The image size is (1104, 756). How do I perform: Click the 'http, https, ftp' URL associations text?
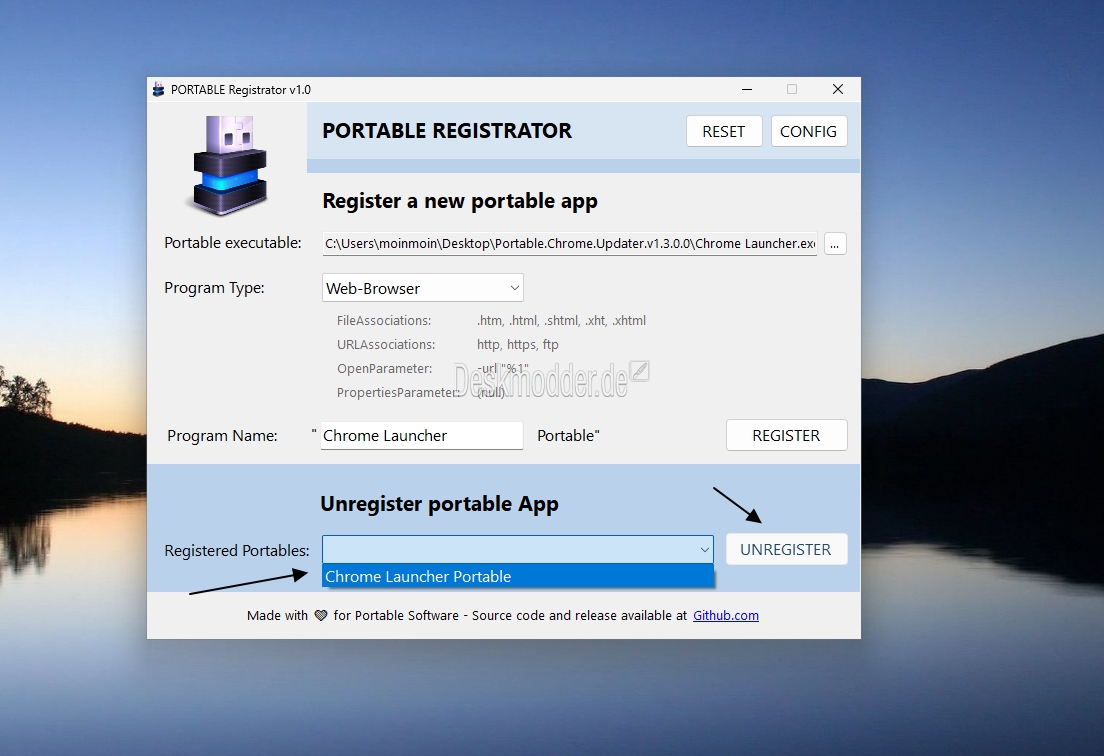point(518,344)
